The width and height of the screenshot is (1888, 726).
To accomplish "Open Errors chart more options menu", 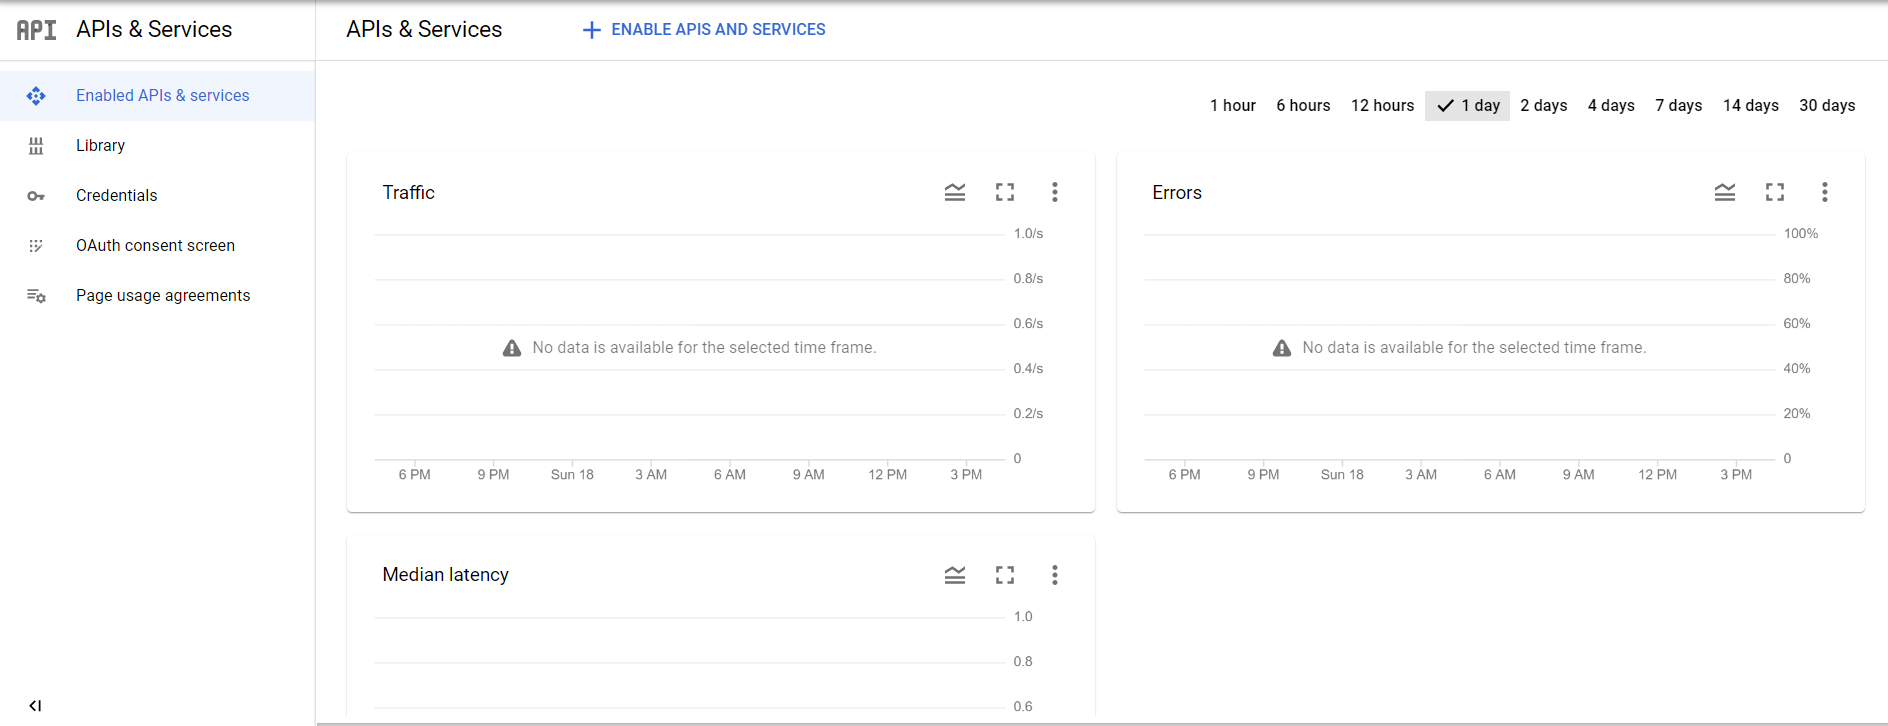I will tap(1824, 192).
